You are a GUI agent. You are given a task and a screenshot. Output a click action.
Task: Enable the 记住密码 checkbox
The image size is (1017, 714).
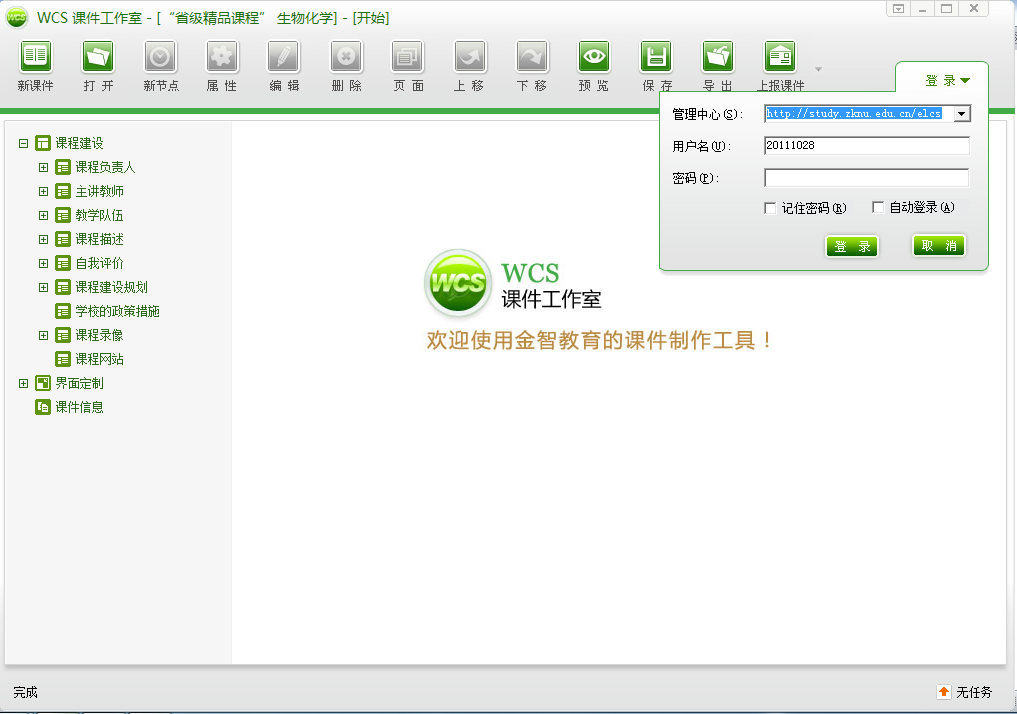(770, 208)
